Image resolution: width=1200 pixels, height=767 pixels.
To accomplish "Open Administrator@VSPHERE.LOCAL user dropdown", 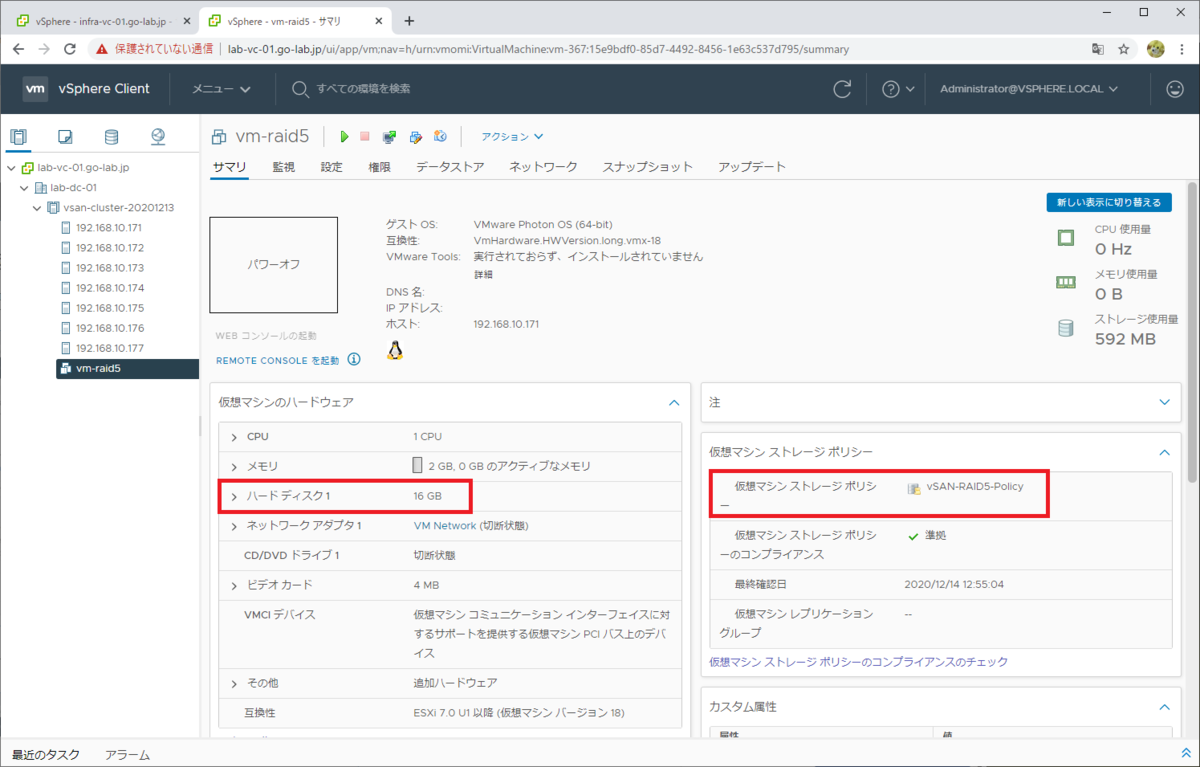I will coord(1029,89).
